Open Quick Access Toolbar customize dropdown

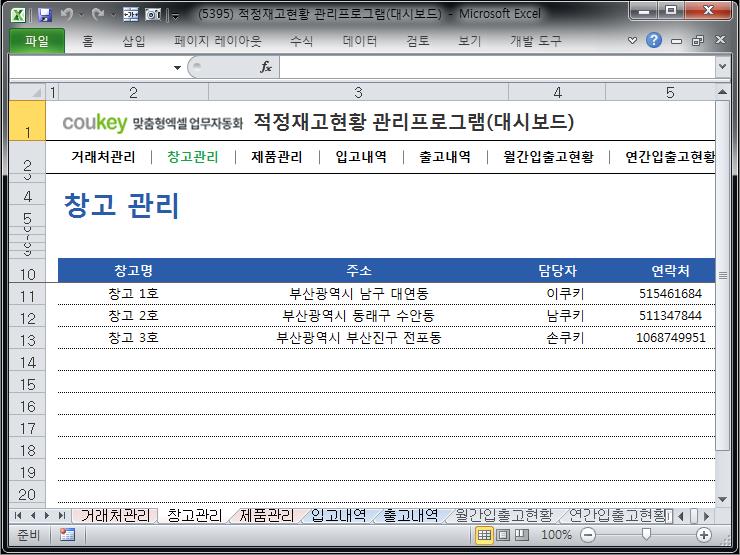[x=175, y=16]
